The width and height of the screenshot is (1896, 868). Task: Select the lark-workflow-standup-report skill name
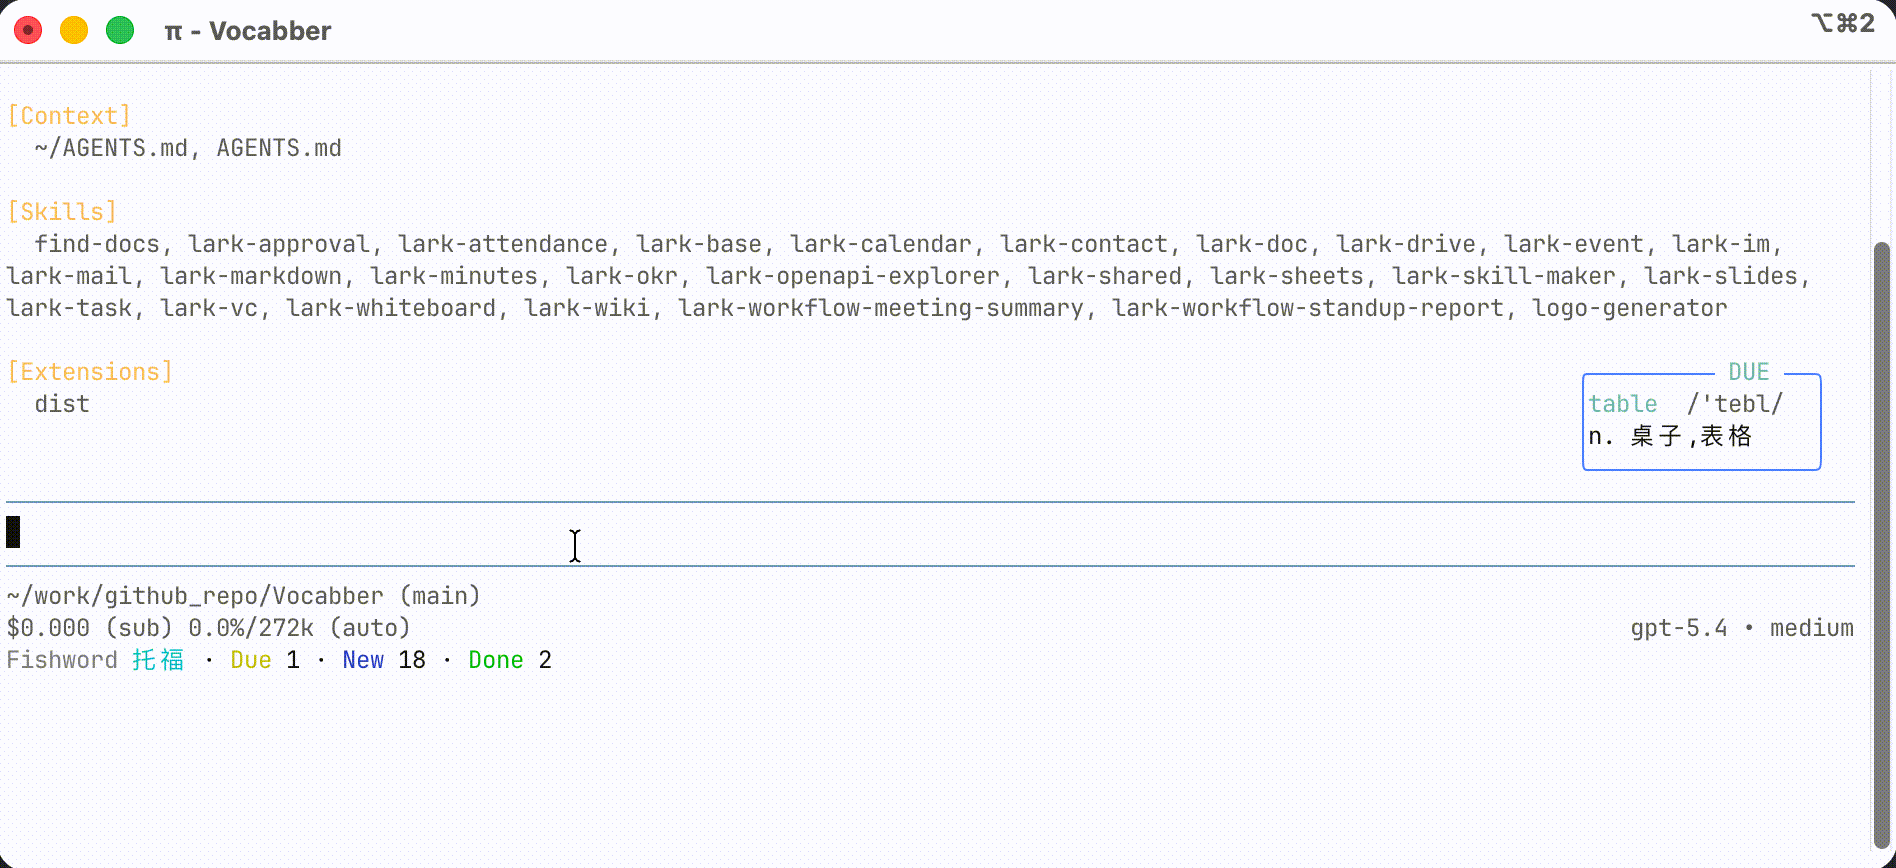(1308, 308)
